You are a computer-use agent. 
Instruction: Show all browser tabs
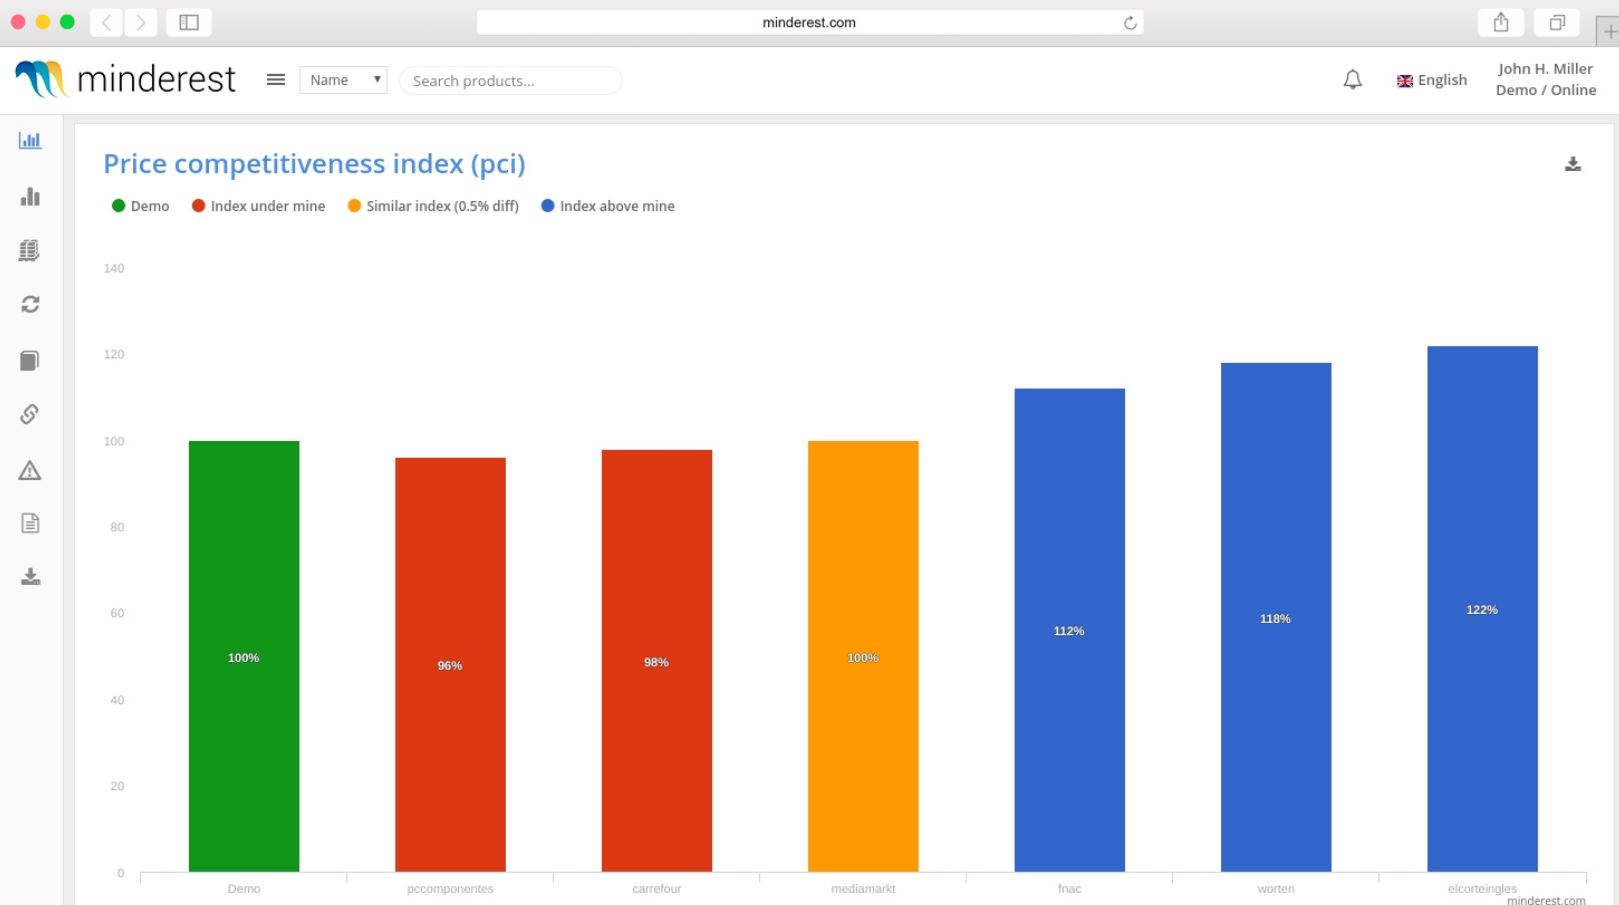pos(1557,22)
